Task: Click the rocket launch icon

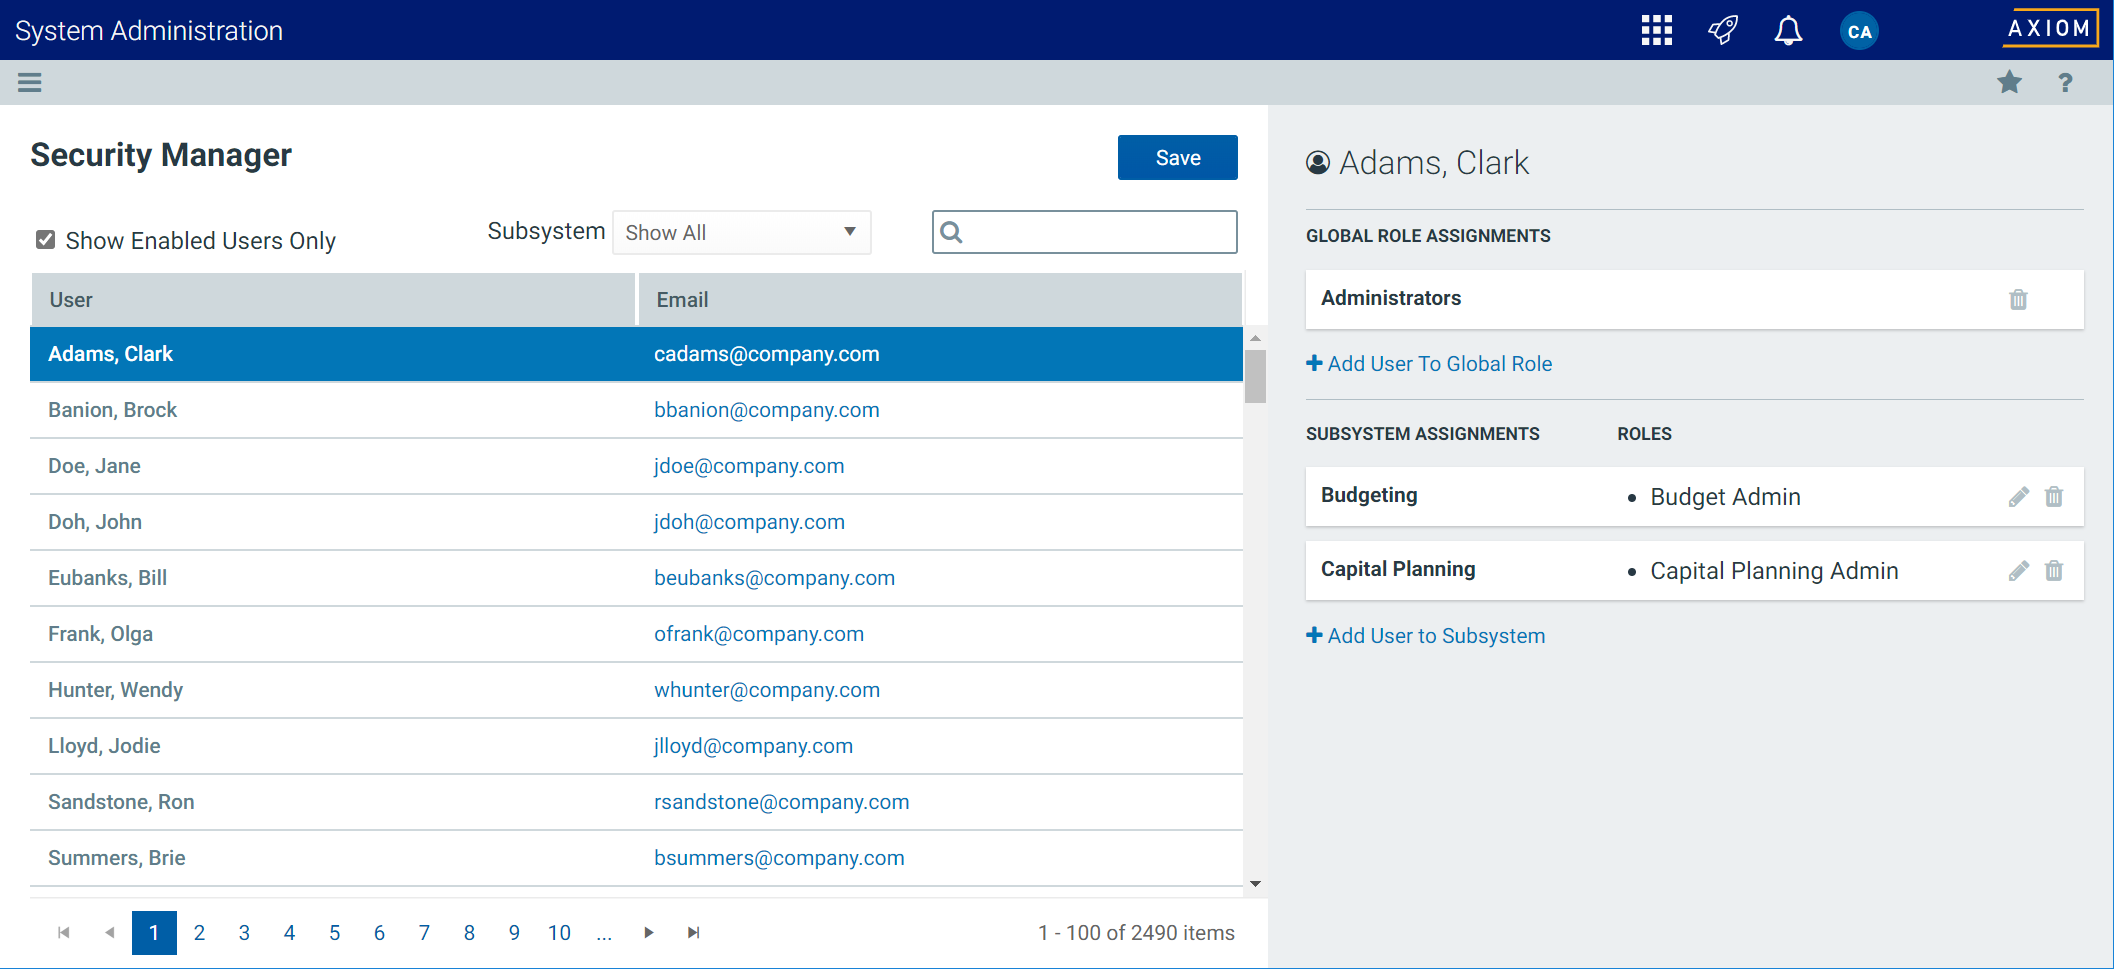Action: [x=1722, y=30]
